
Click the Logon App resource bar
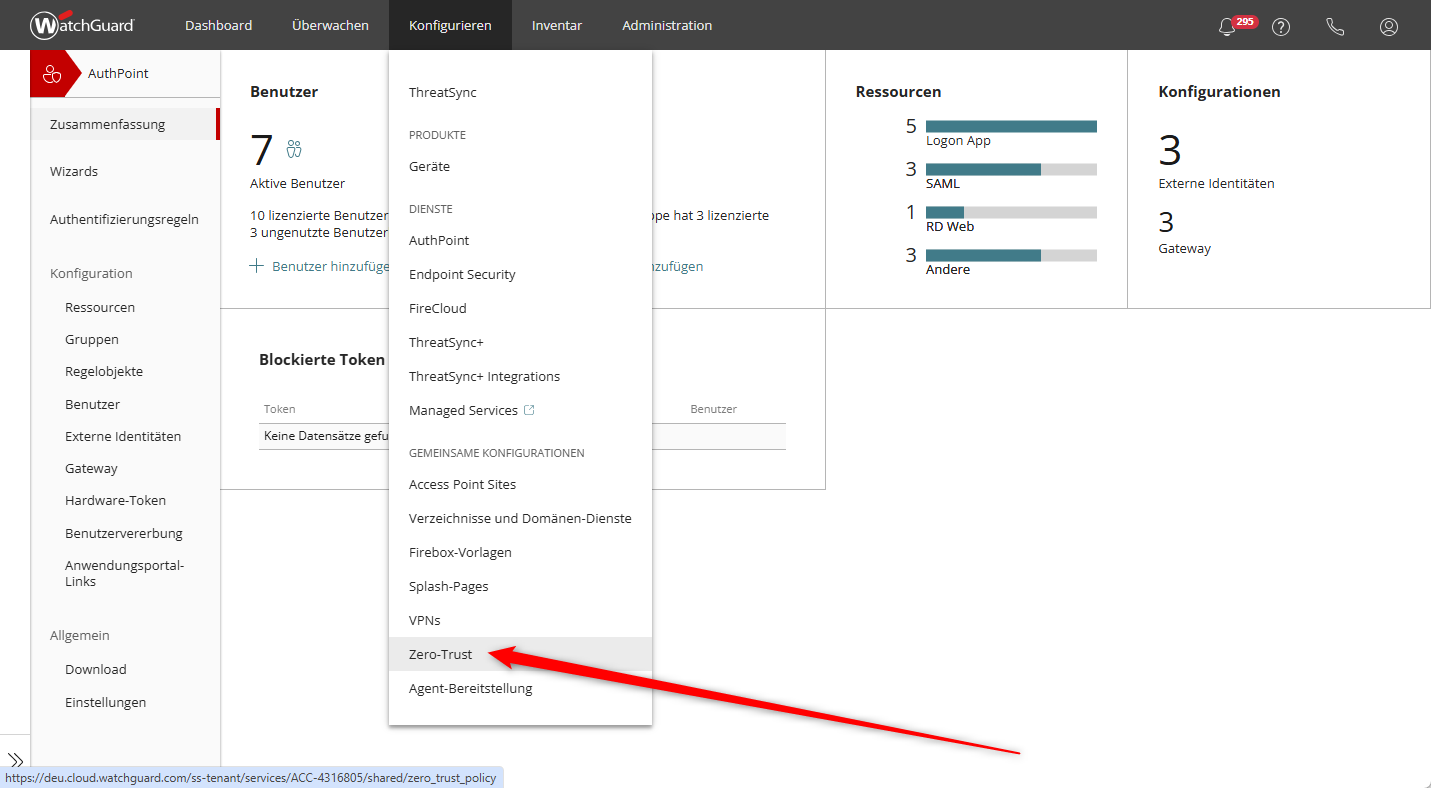click(x=1011, y=126)
